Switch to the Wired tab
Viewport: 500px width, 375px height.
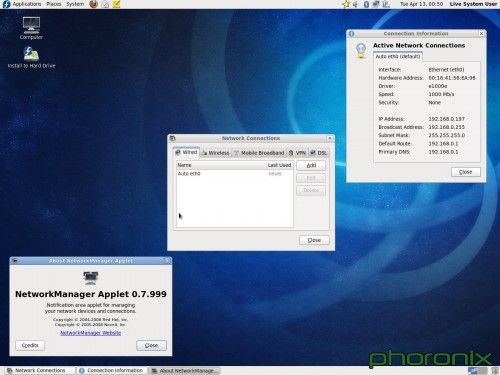pyautogui.click(x=187, y=152)
